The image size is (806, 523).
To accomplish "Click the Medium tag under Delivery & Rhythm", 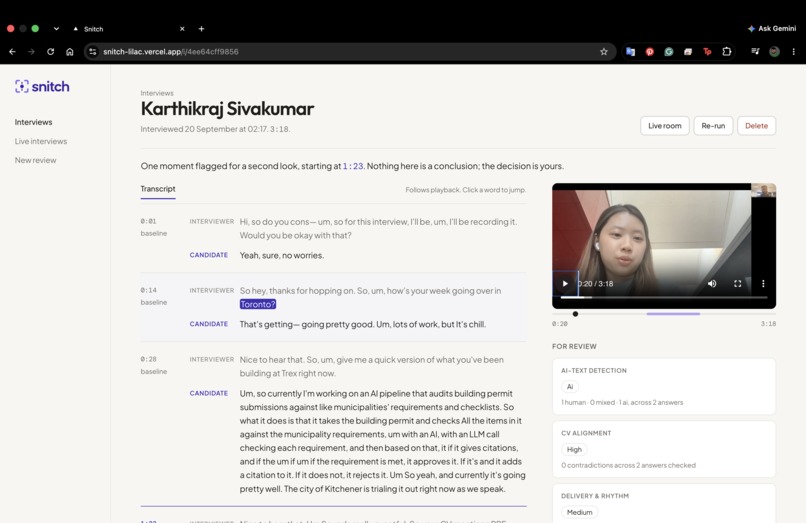I will 579,512.
